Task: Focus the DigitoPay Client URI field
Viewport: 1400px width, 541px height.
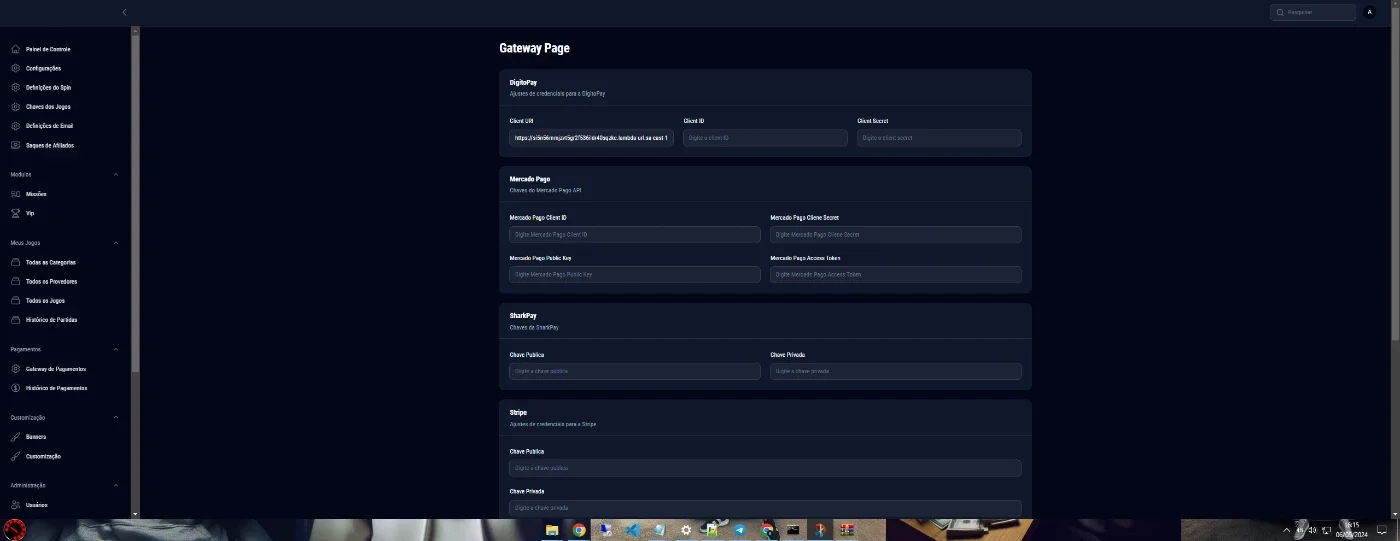Action: click(591, 138)
